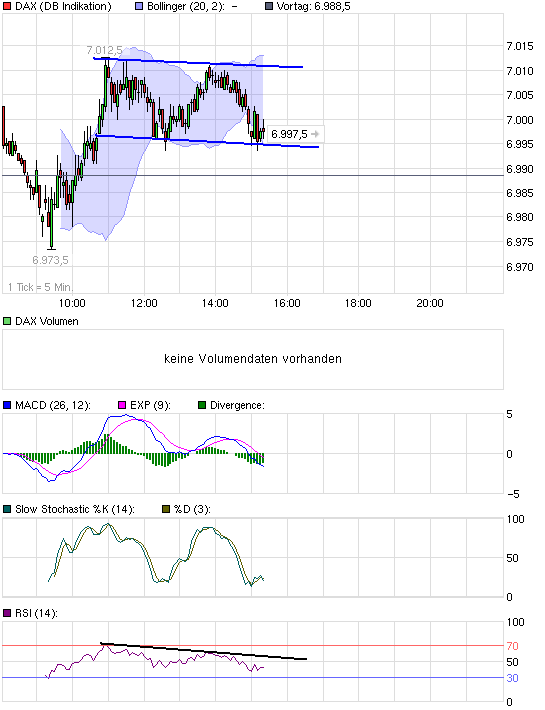
Task: Click the red DAX (DB Indikation) legend swatch
Action: pyautogui.click(x=7, y=6)
